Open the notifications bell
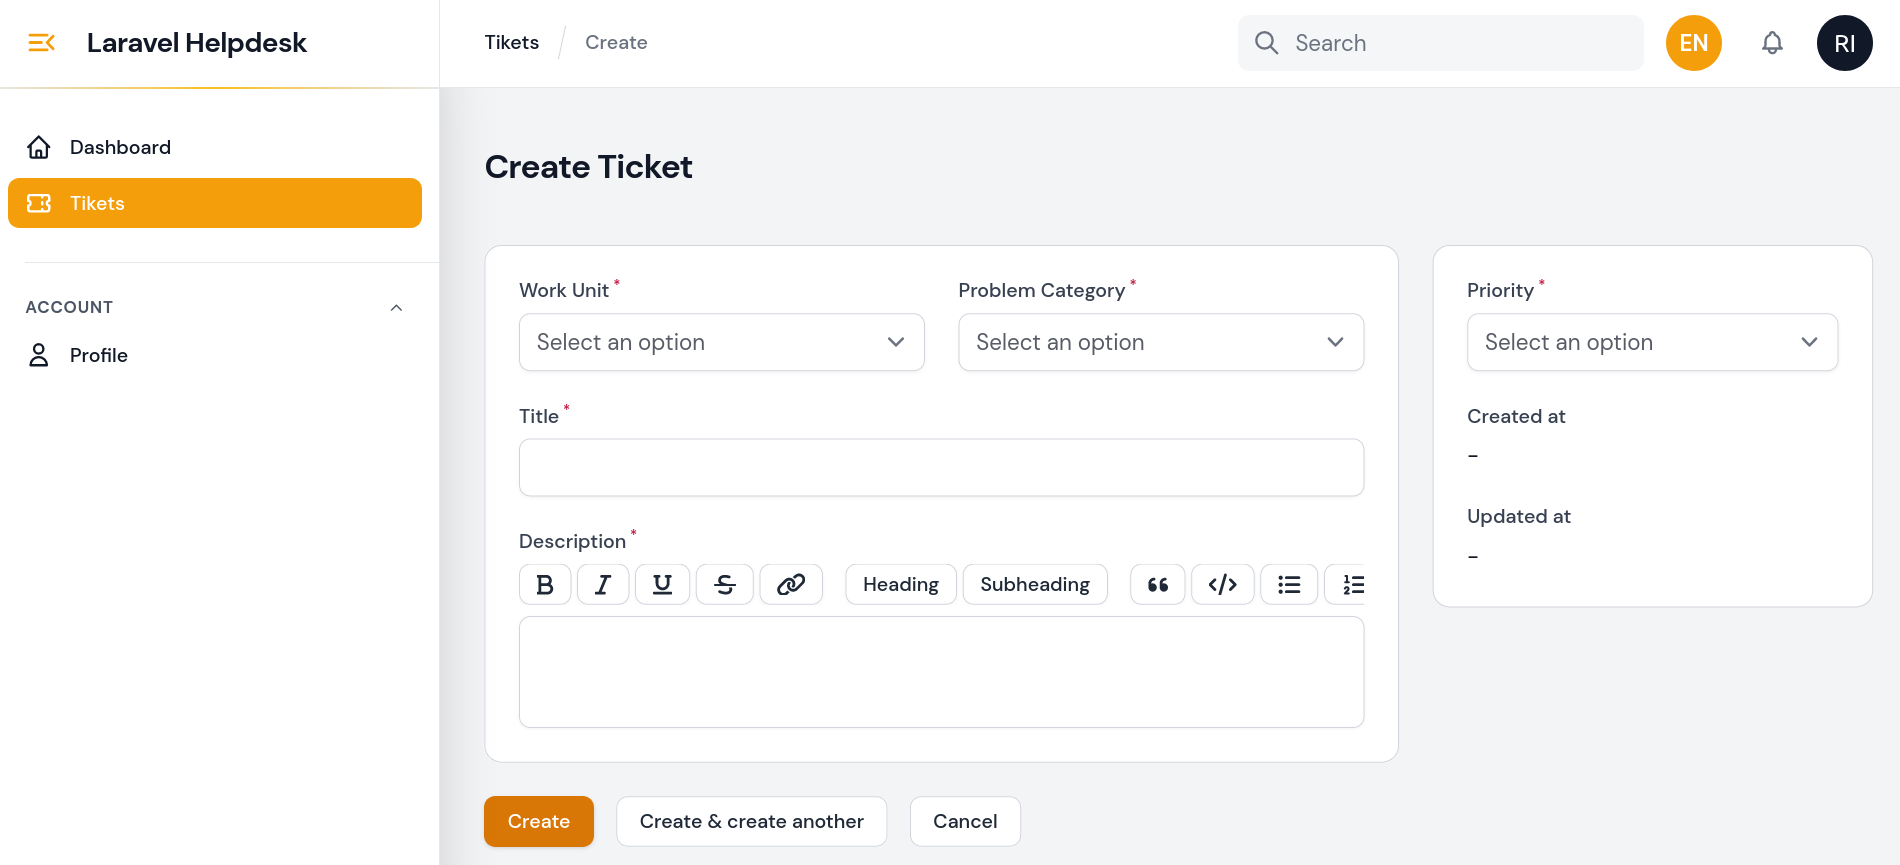The image size is (1900, 865). click(1772, 43)
